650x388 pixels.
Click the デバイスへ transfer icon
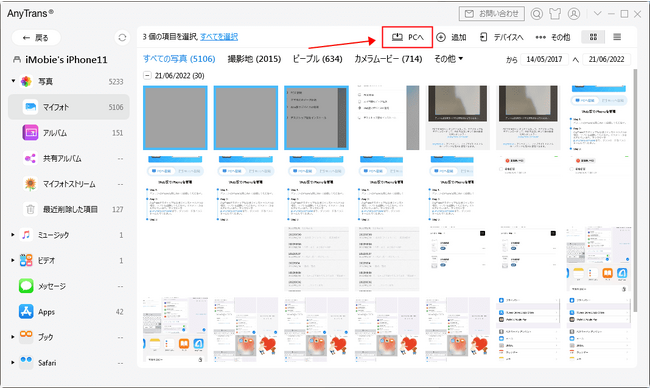point(483,37)
